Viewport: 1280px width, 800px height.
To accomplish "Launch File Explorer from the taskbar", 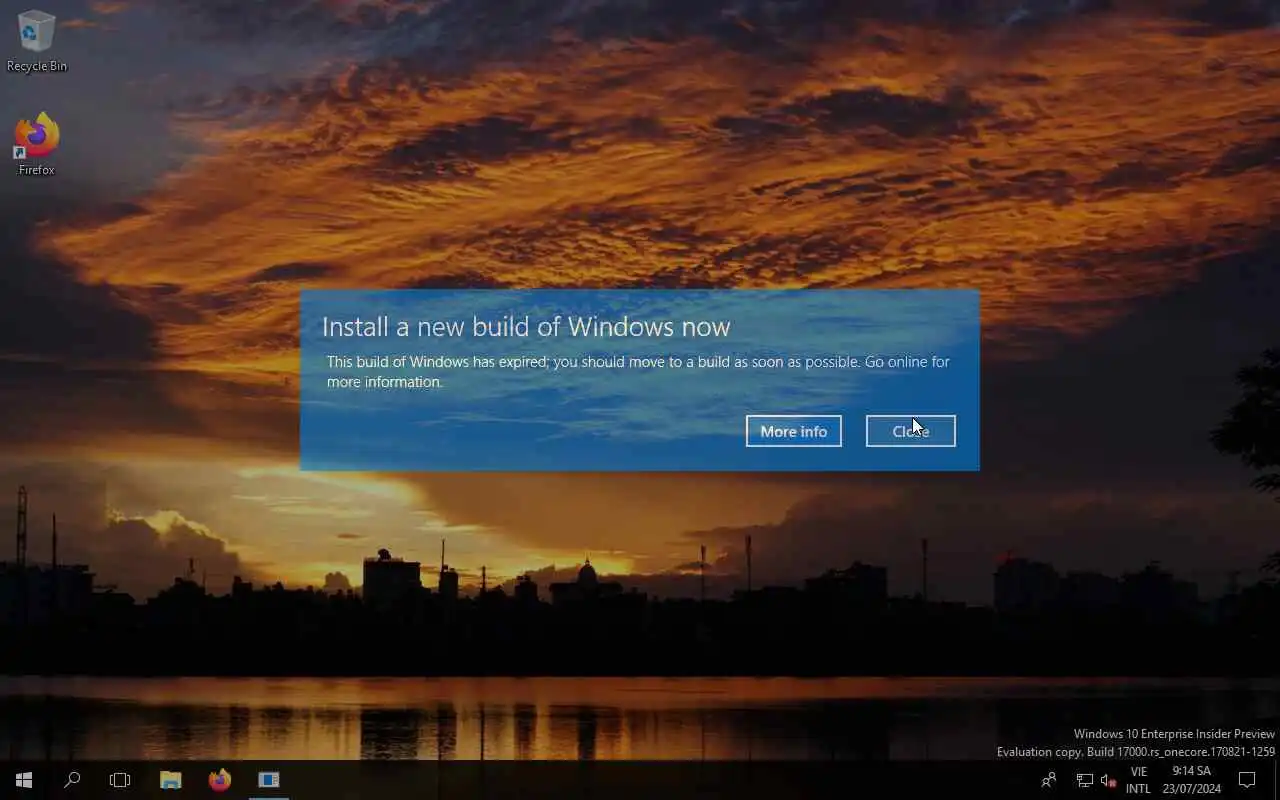I will pyautogui.click(x=170, y=780).
